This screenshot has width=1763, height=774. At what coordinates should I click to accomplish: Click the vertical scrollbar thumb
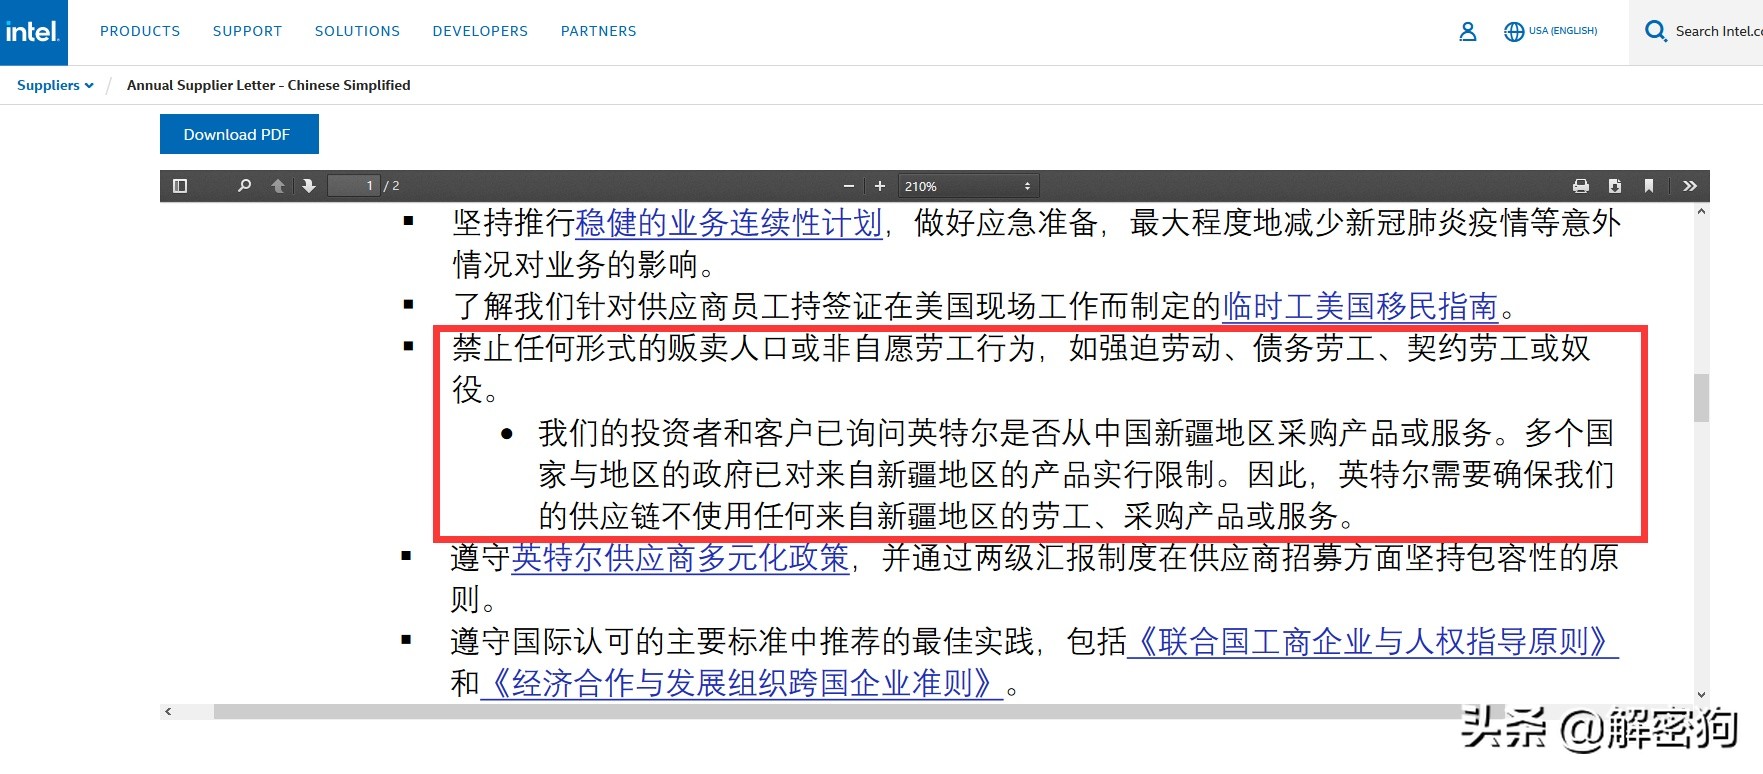click(x=1701, y=398)
